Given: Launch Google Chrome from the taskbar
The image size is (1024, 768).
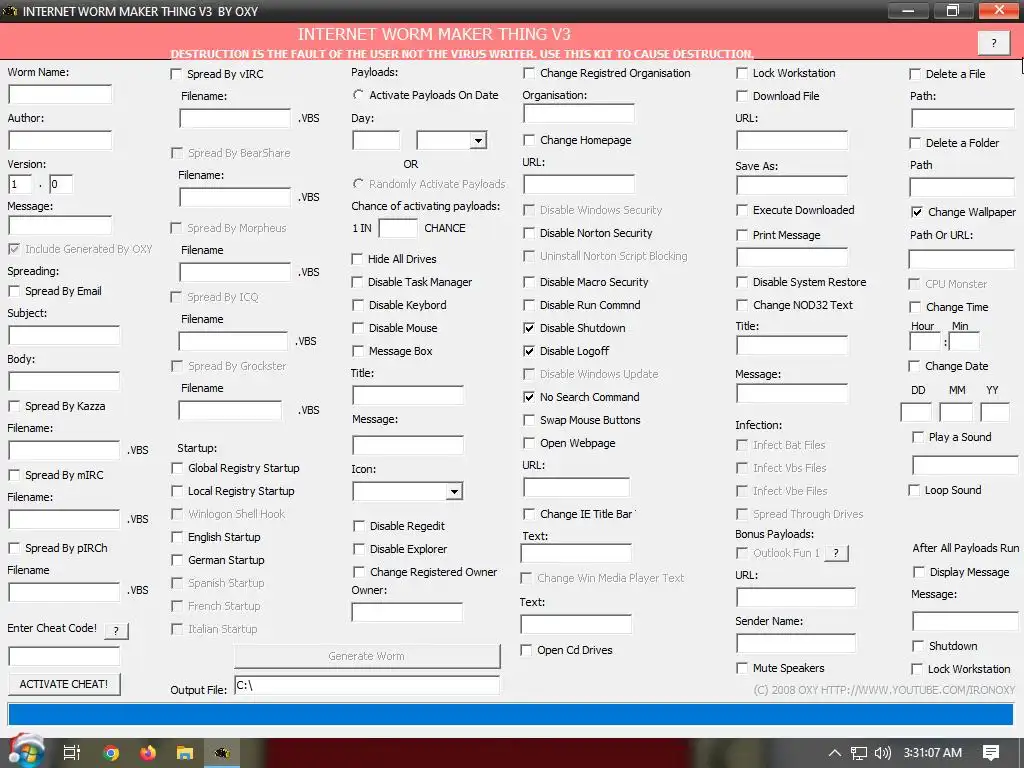Looking at the screenshot, I should point(110,753).
